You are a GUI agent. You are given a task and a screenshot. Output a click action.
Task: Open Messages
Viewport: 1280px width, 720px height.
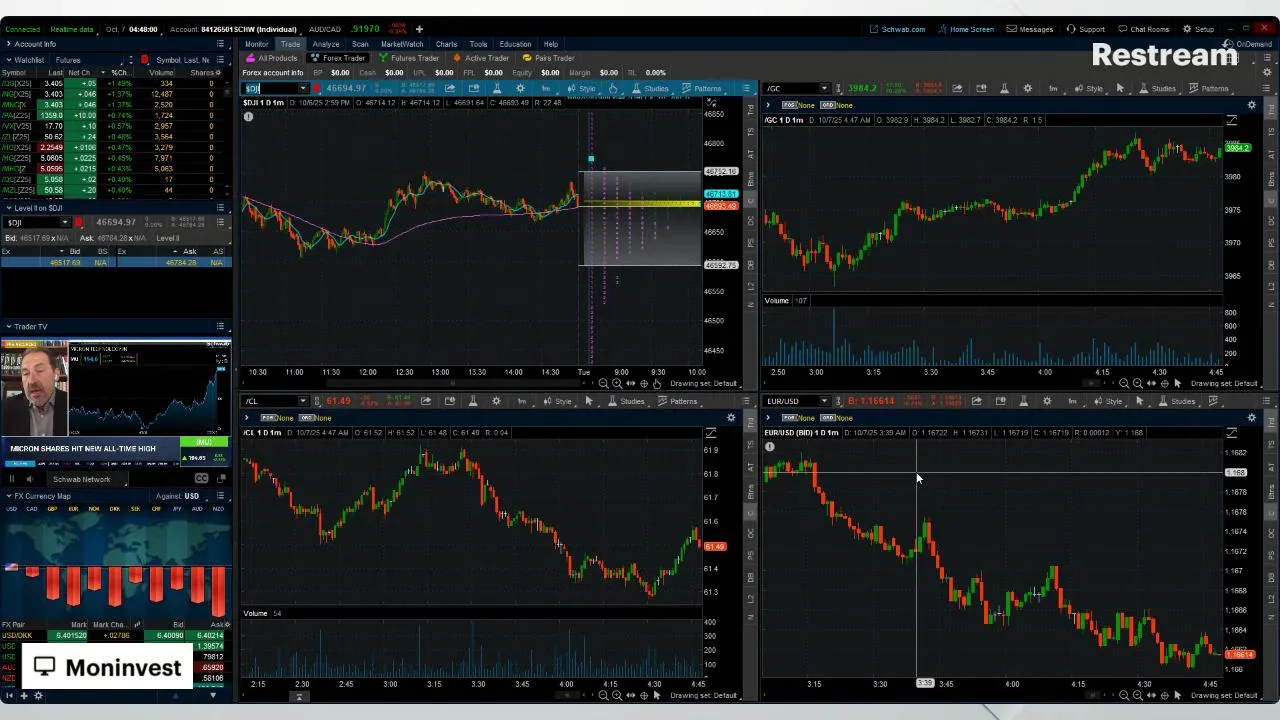click(x=1030, y=29)
